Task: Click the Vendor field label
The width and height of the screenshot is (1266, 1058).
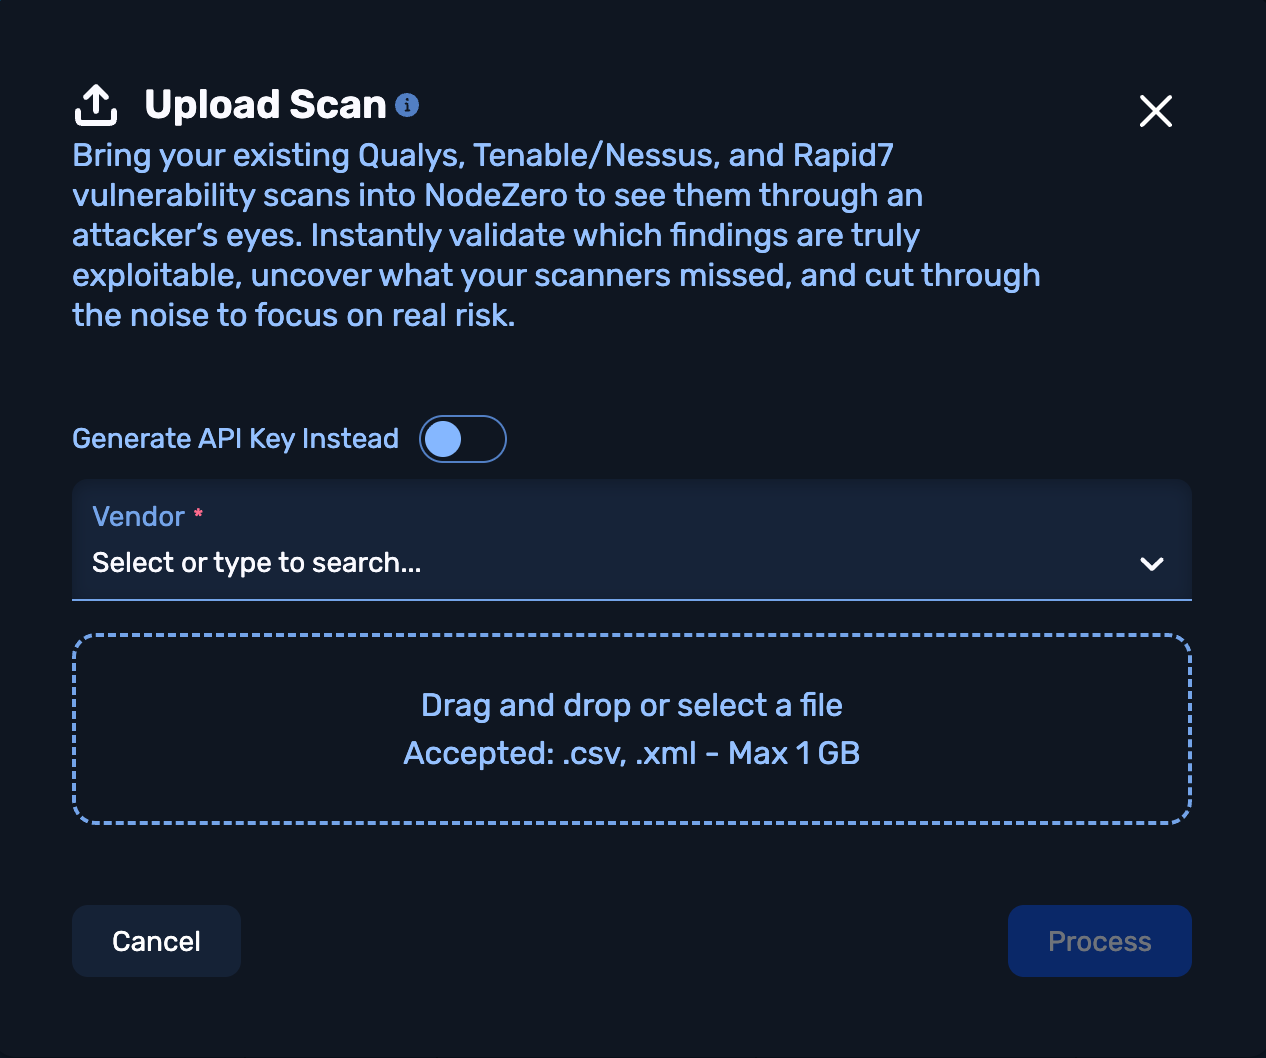Action: [138, 517]
